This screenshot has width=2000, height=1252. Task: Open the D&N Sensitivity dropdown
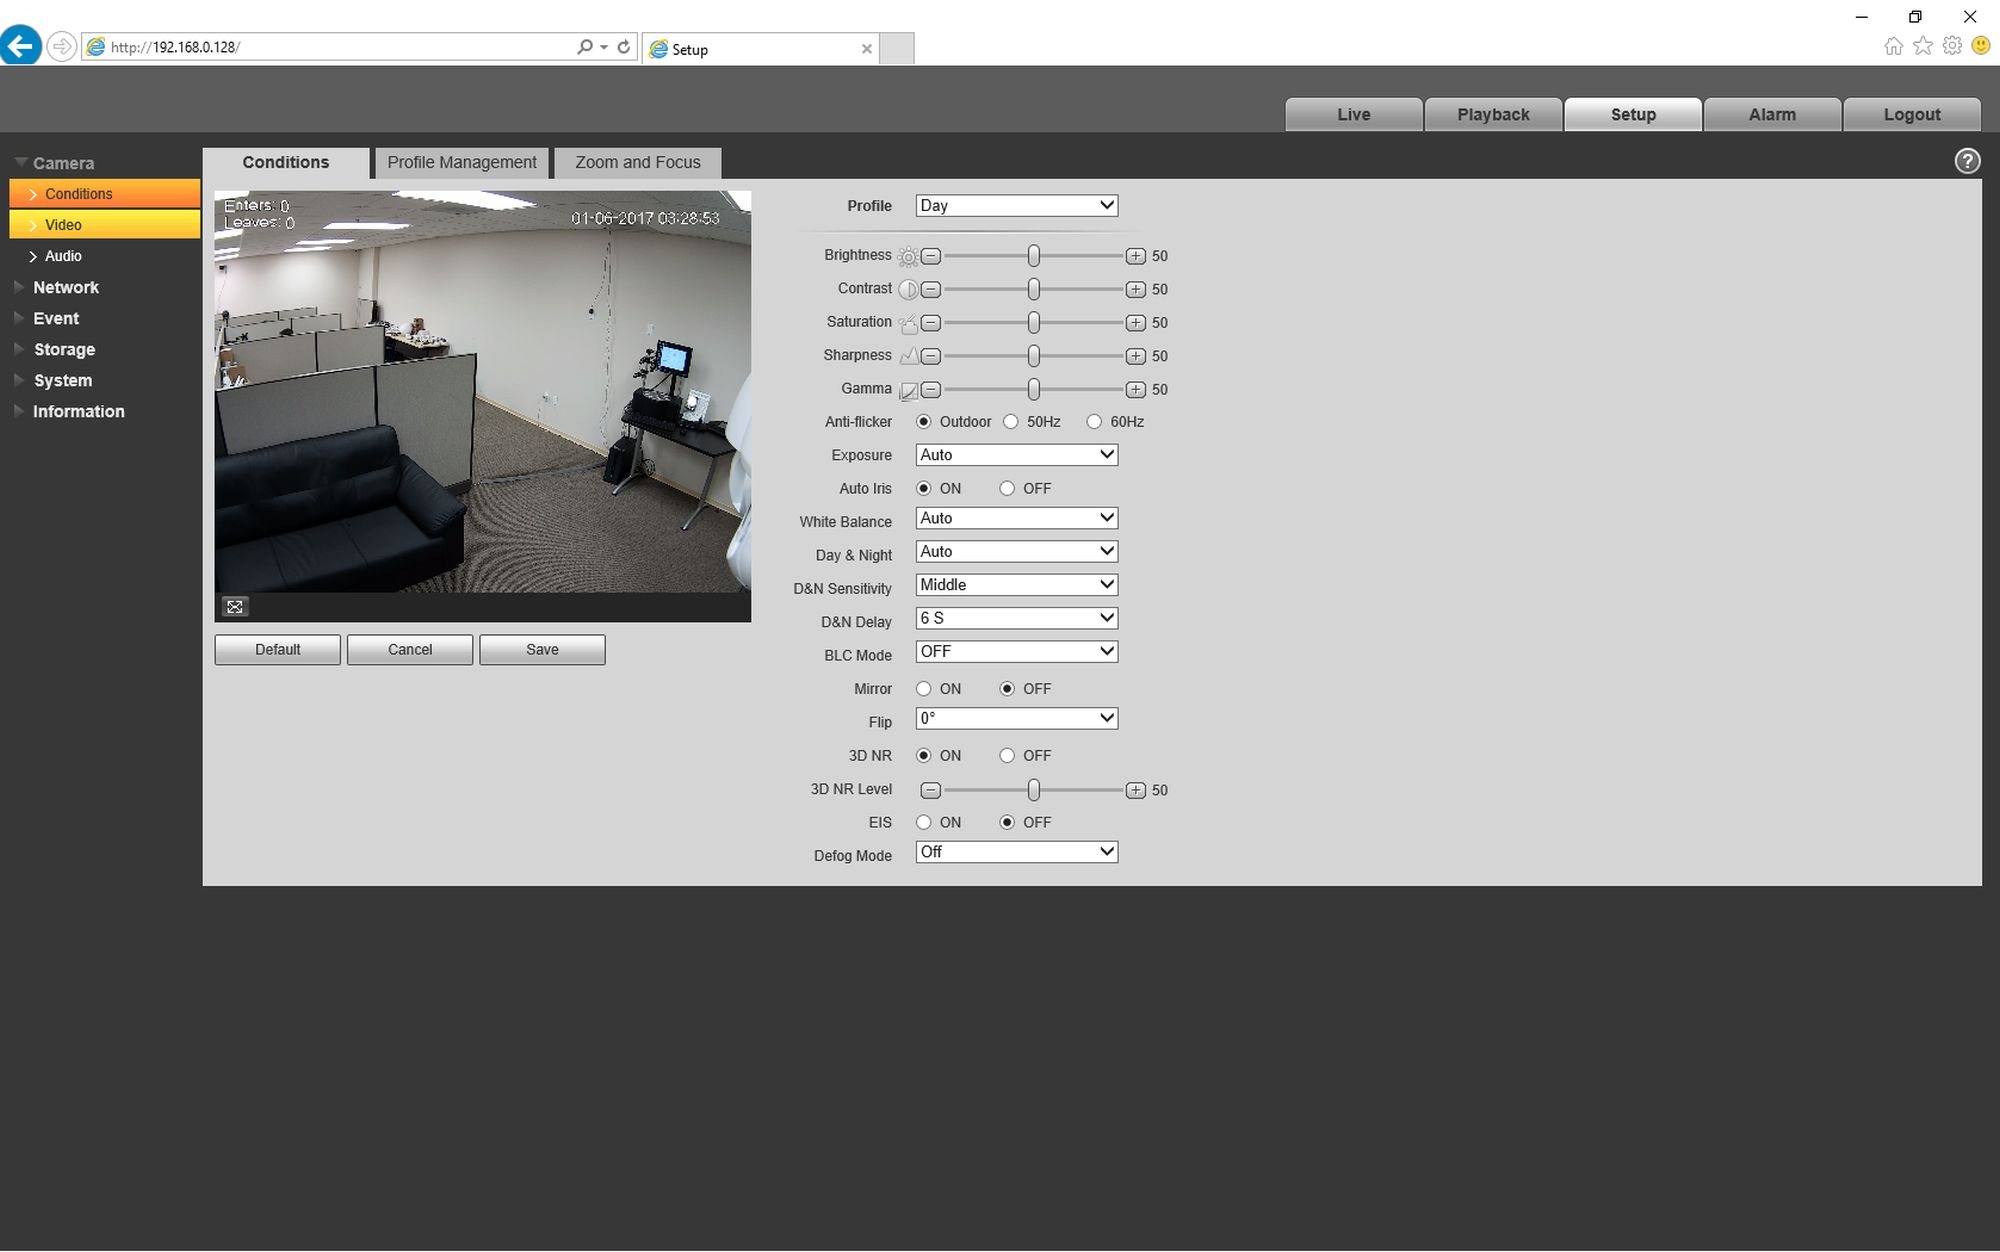point(1017,585)
